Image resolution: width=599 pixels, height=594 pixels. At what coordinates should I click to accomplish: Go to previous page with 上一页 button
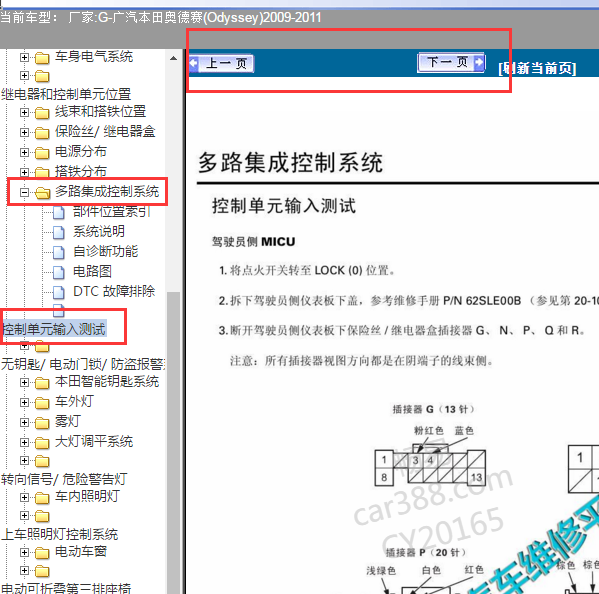222,63
